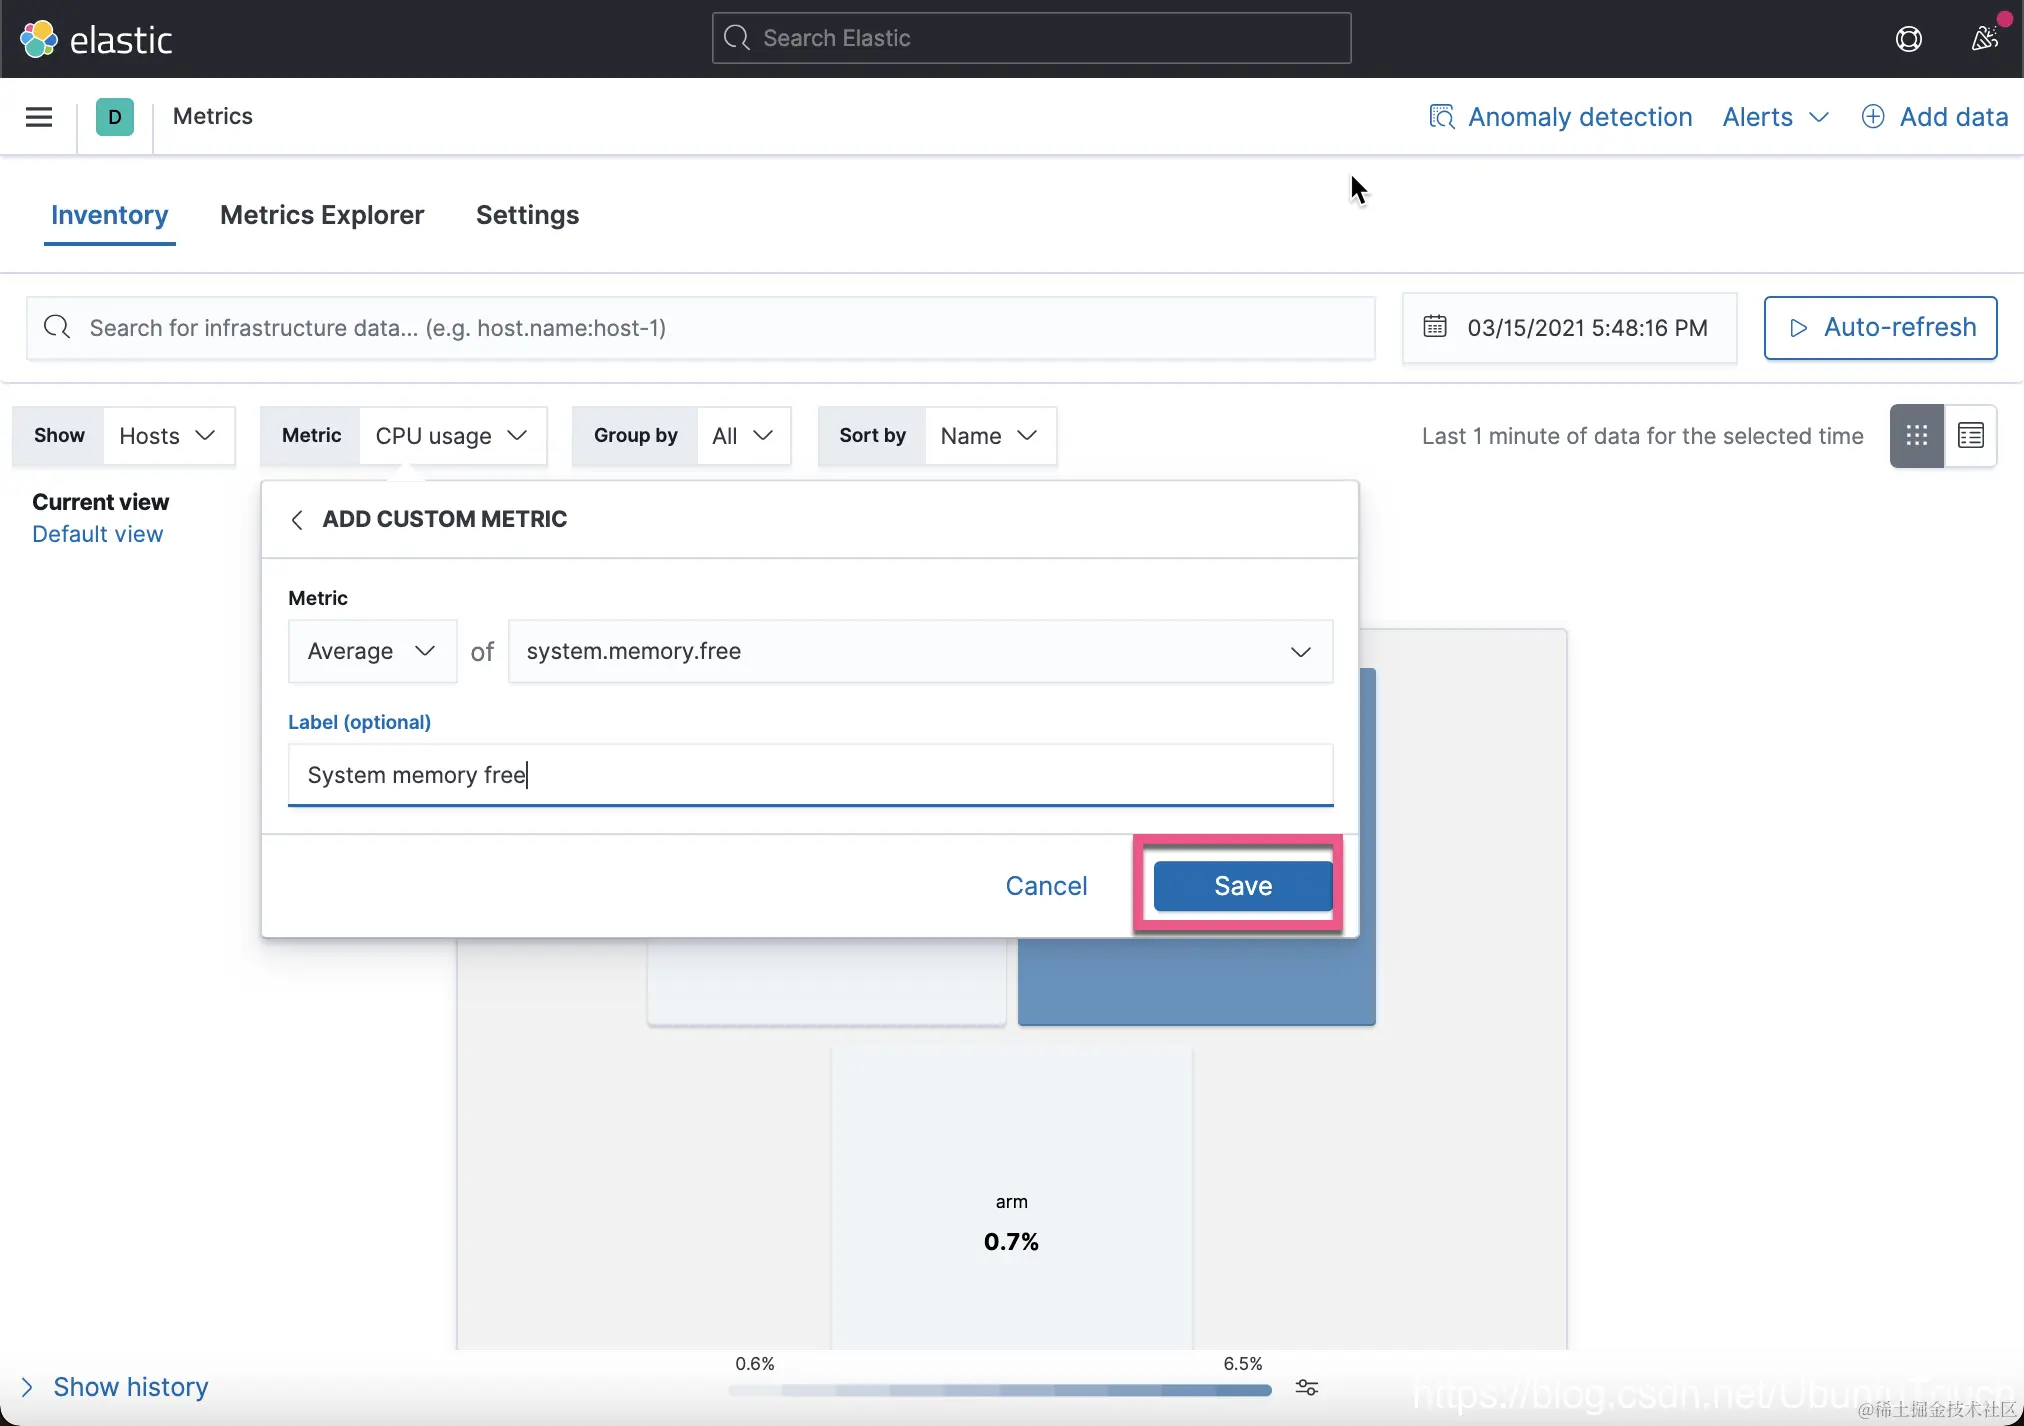Viewport: 2024px width, 1426px height.
Task: Switch to map grid view
Action: click(x=1916, y=436)
